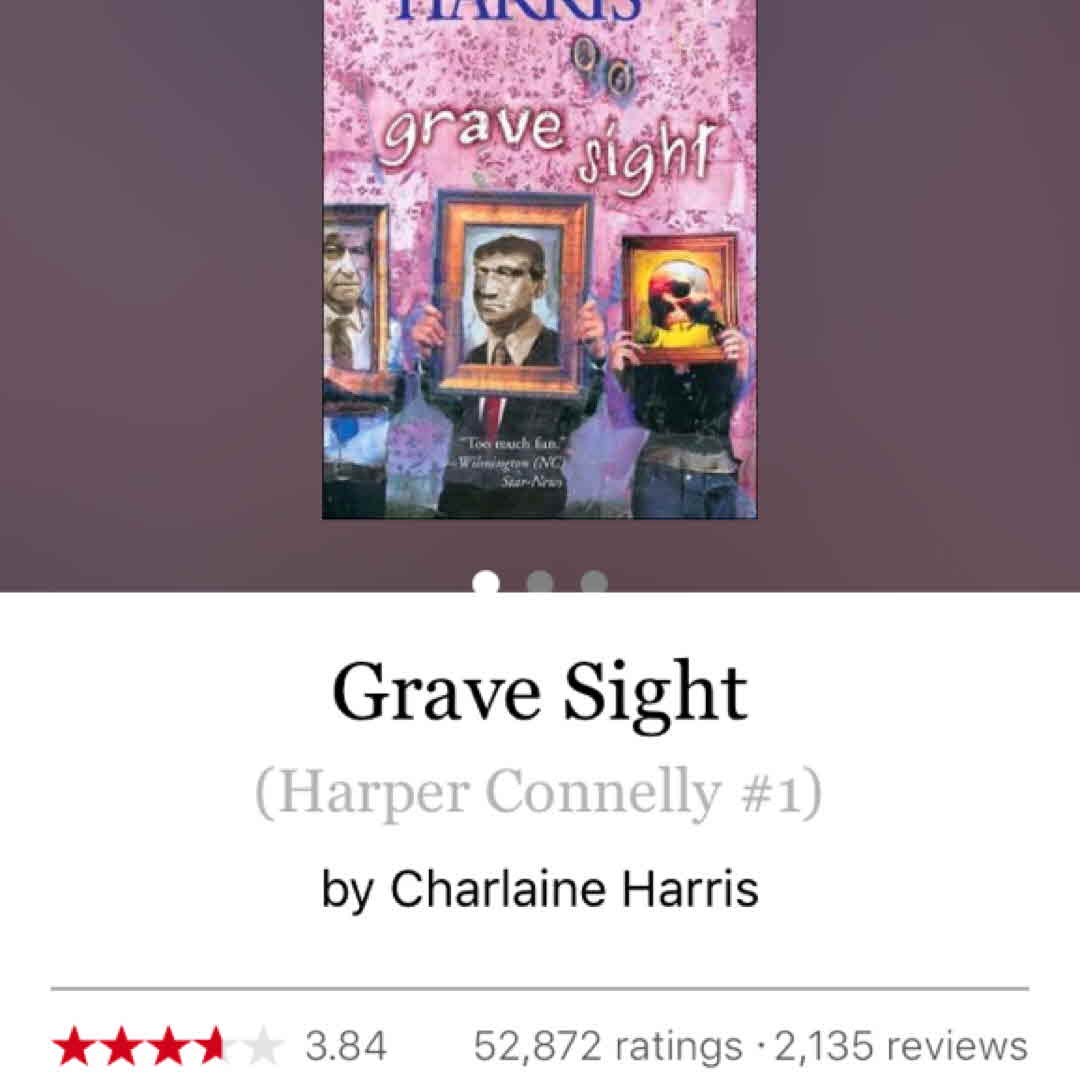Tap the skull painting on the cover
The image size is (1080, 1080).
click(679, 298)
